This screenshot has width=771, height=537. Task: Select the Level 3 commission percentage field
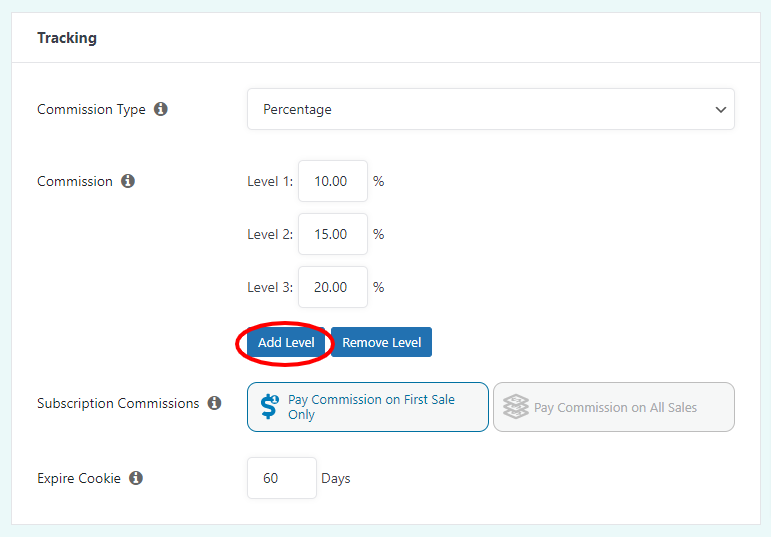[332, 287]
